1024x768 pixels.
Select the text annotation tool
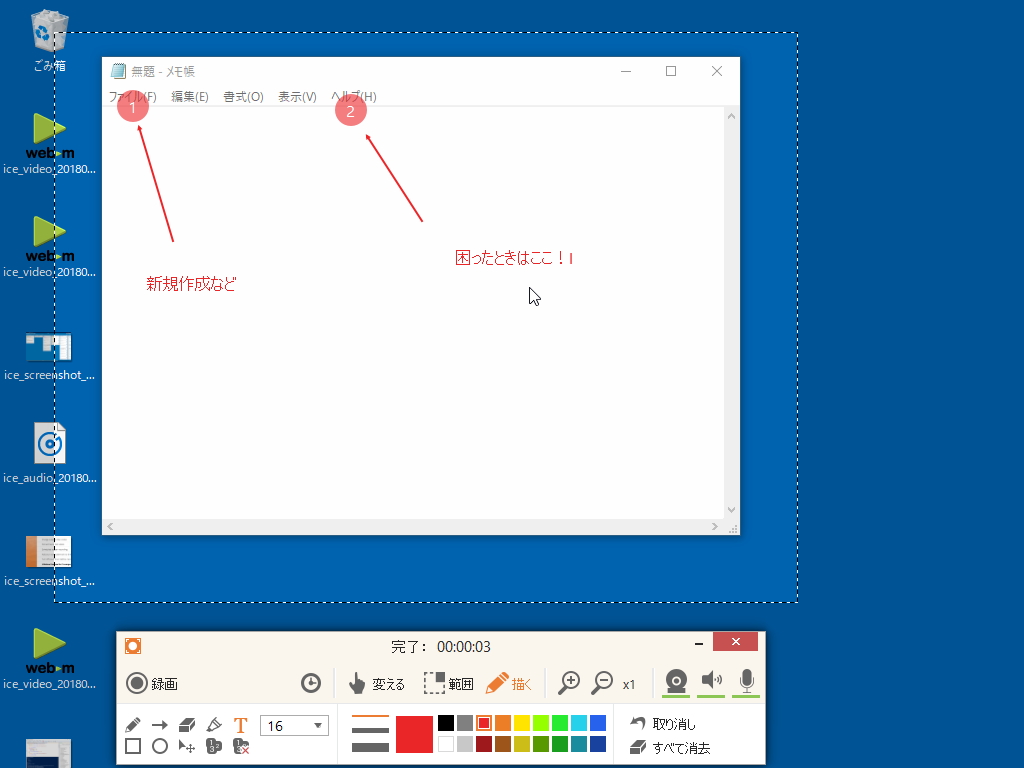(x=240, y=723)
